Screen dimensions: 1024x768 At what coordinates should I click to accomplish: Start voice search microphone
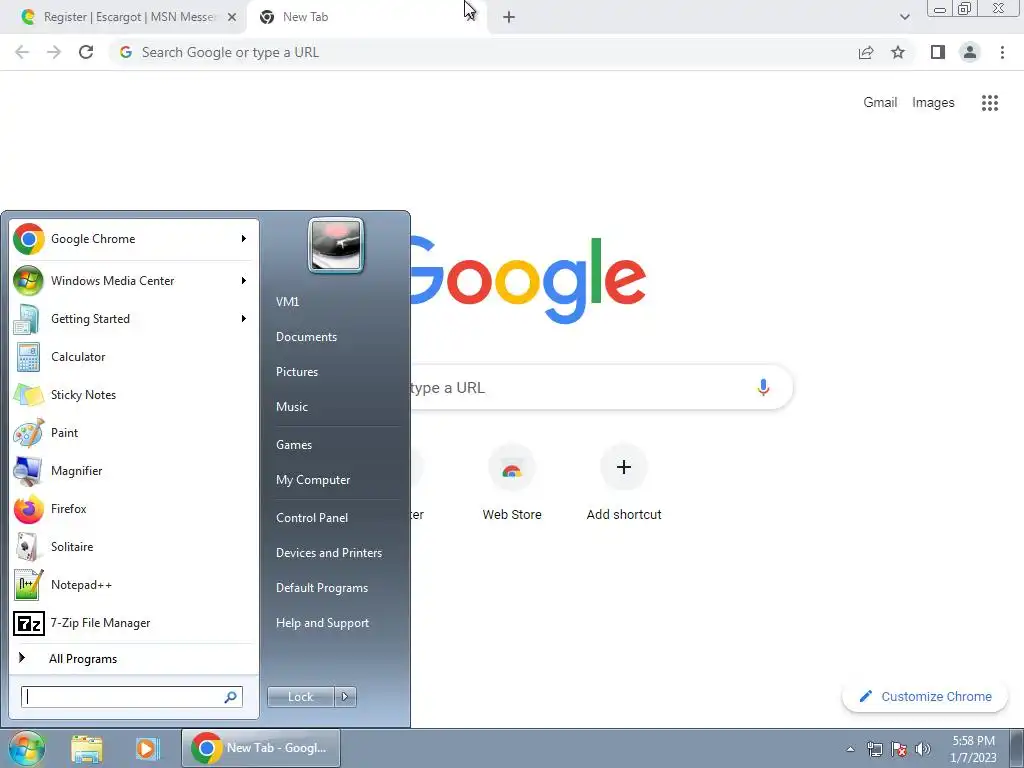coord(763,387)
